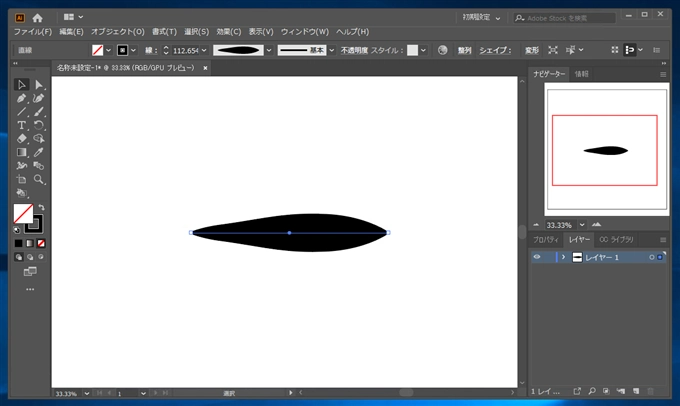Open the オブジェクト(O) menu
Screen dimensions: 680x406
(x=118, y=32)
